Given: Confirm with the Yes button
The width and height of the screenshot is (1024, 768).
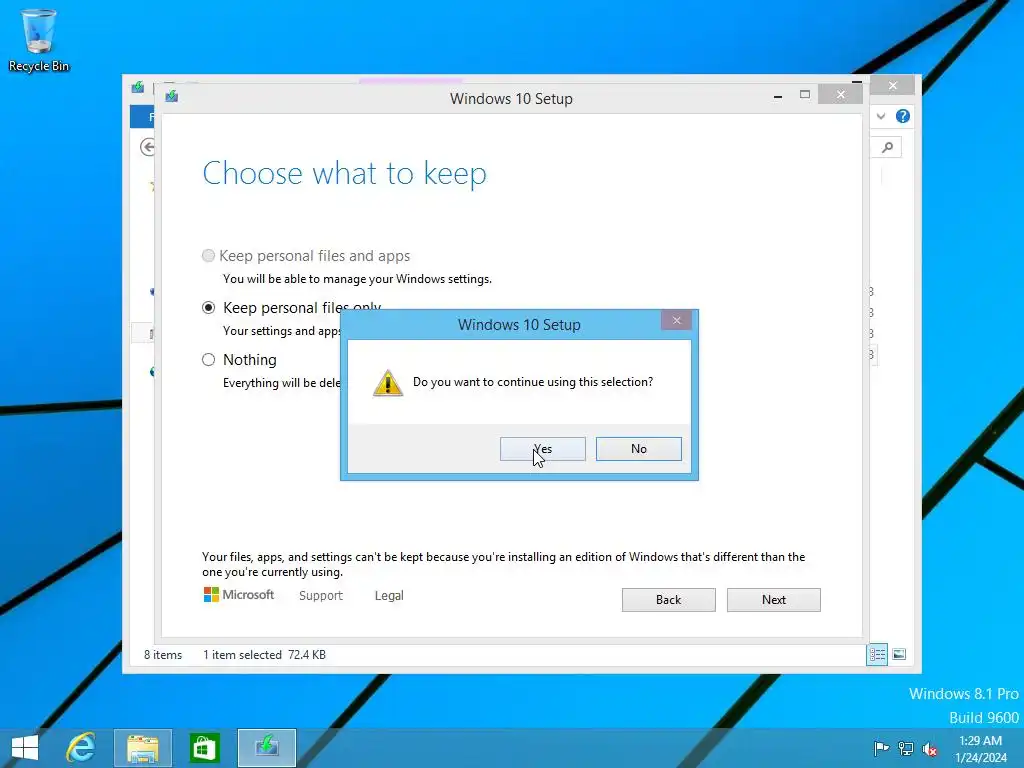Looking at the screenshot, I should (542, 449).
